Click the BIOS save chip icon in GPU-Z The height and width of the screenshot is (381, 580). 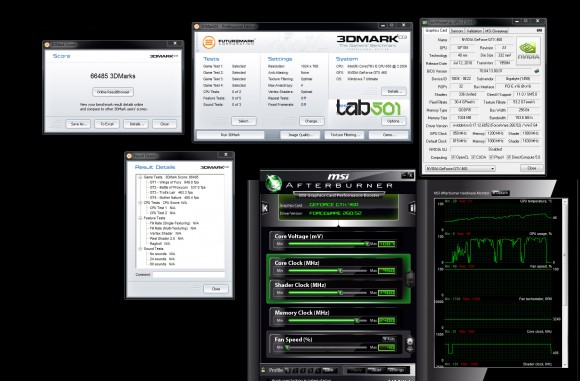537,71
